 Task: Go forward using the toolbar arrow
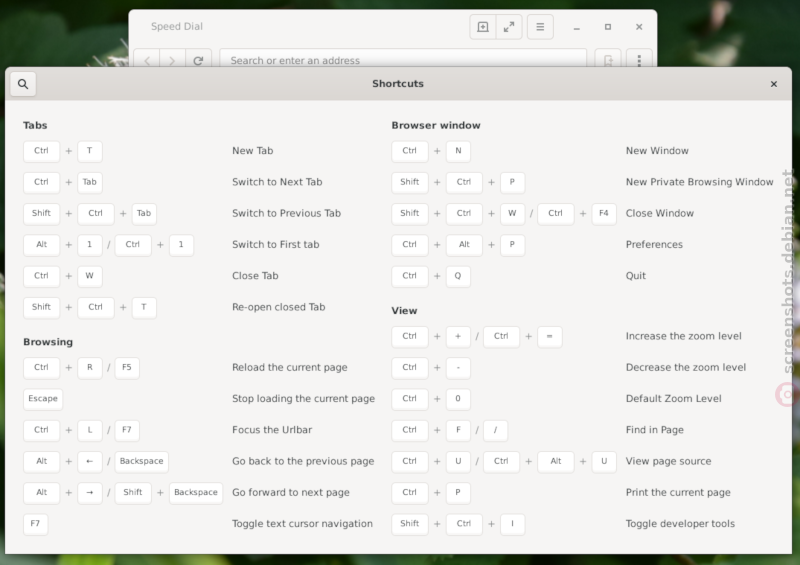click(172, 60)
